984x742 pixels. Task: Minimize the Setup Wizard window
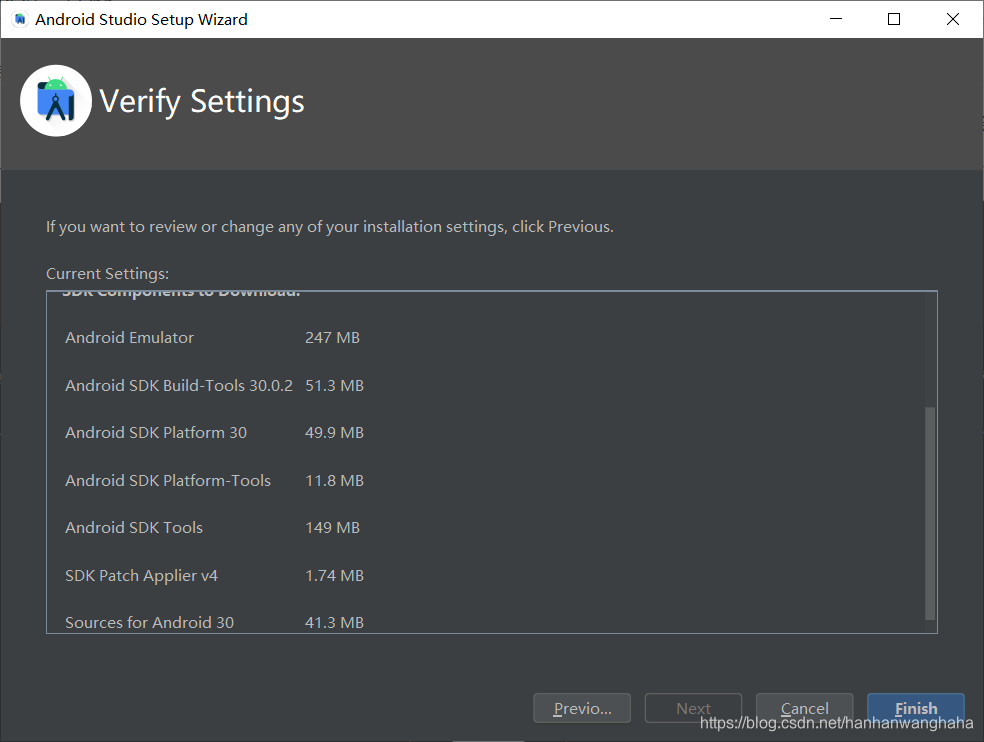pyautogui.click(x=836, y=19)
